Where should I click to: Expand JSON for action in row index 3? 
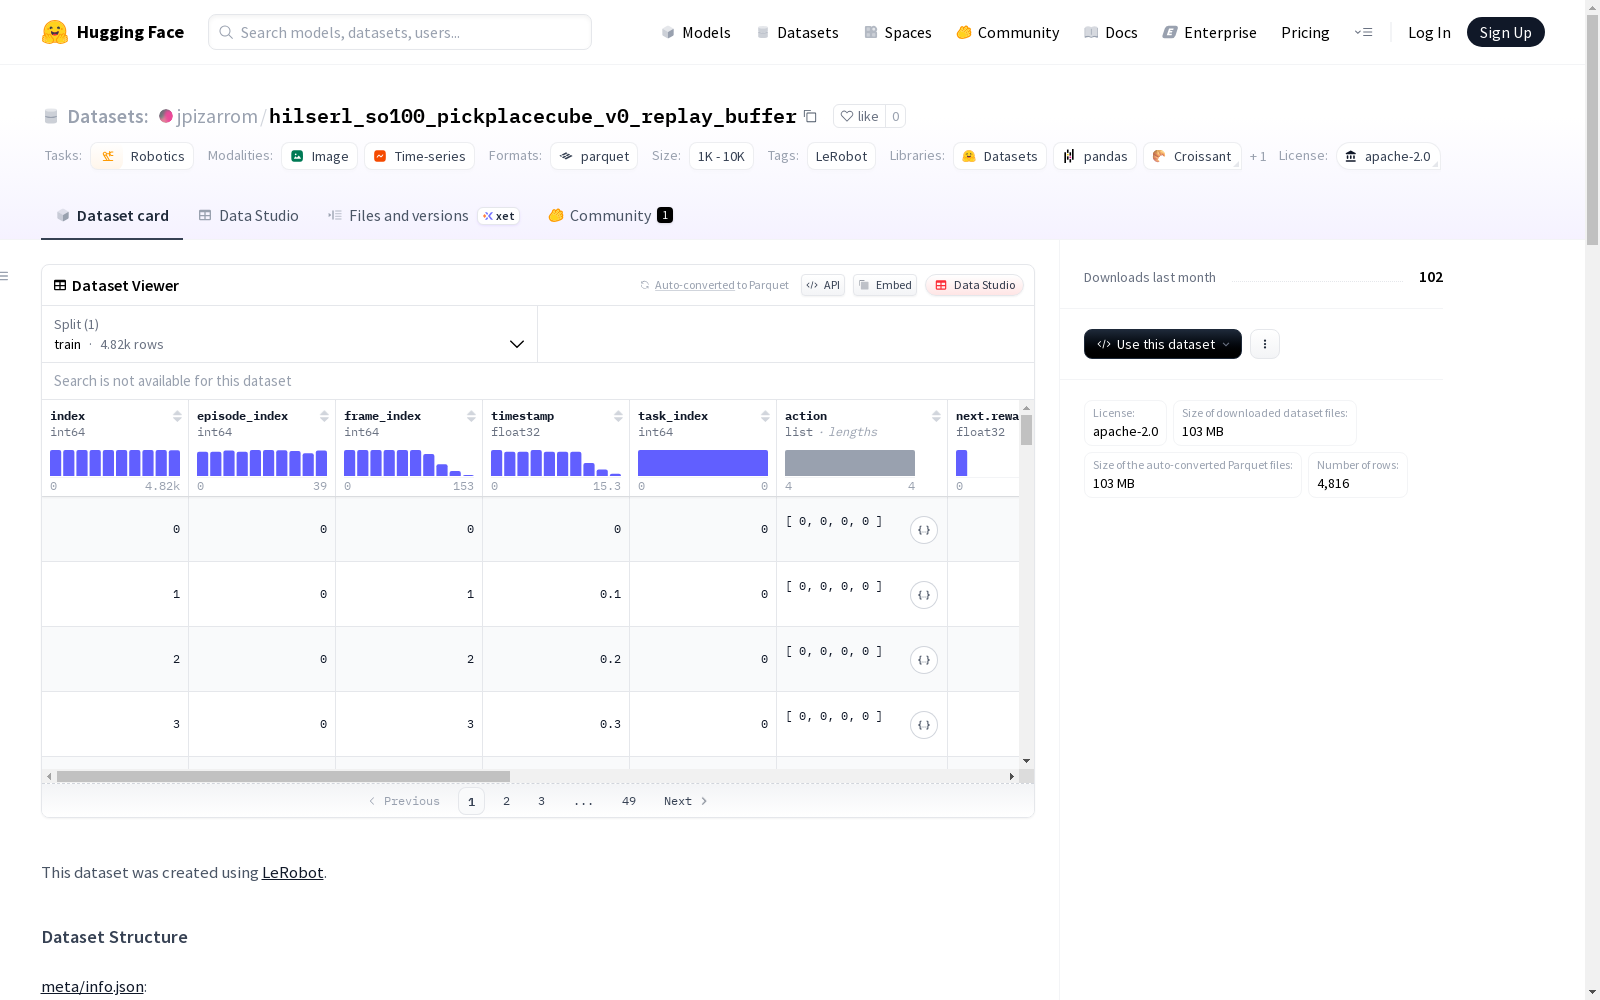[924, 725]
